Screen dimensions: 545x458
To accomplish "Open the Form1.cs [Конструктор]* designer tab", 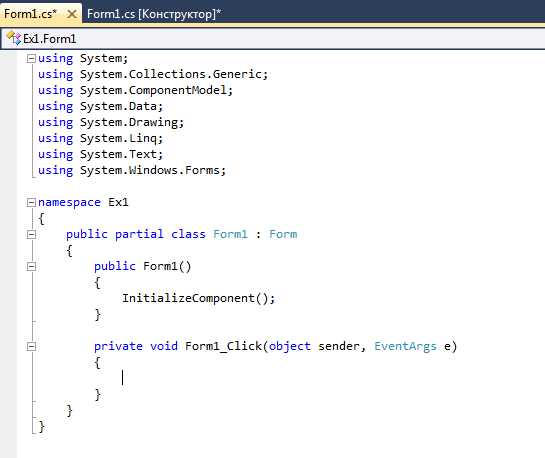I will 154,14.
